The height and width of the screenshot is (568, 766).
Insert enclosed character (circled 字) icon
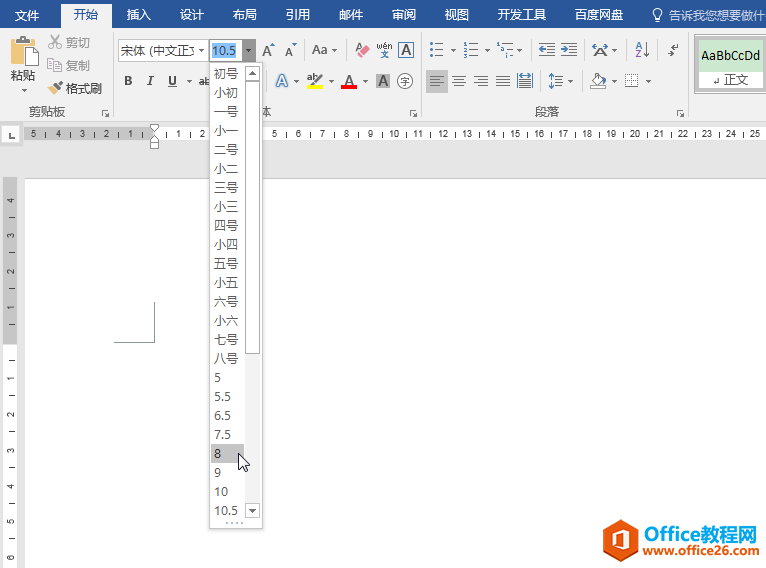point(405,81)
